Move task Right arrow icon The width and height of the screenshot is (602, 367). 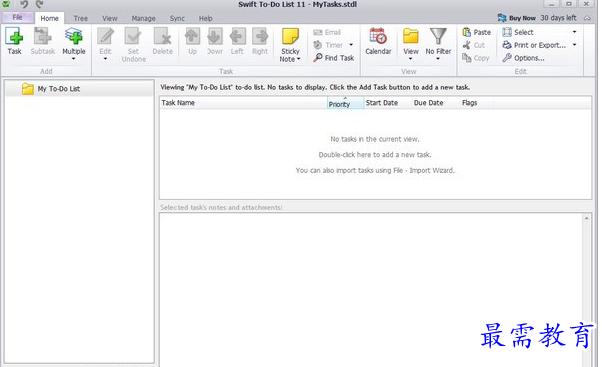(260, 36)
